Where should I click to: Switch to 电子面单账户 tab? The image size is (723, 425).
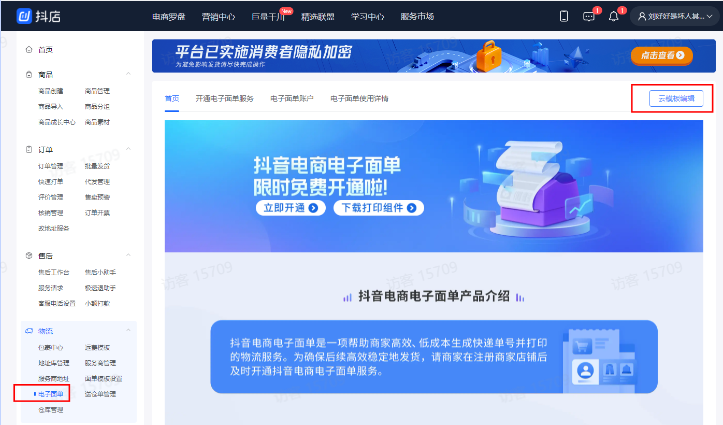pos(292,99)
